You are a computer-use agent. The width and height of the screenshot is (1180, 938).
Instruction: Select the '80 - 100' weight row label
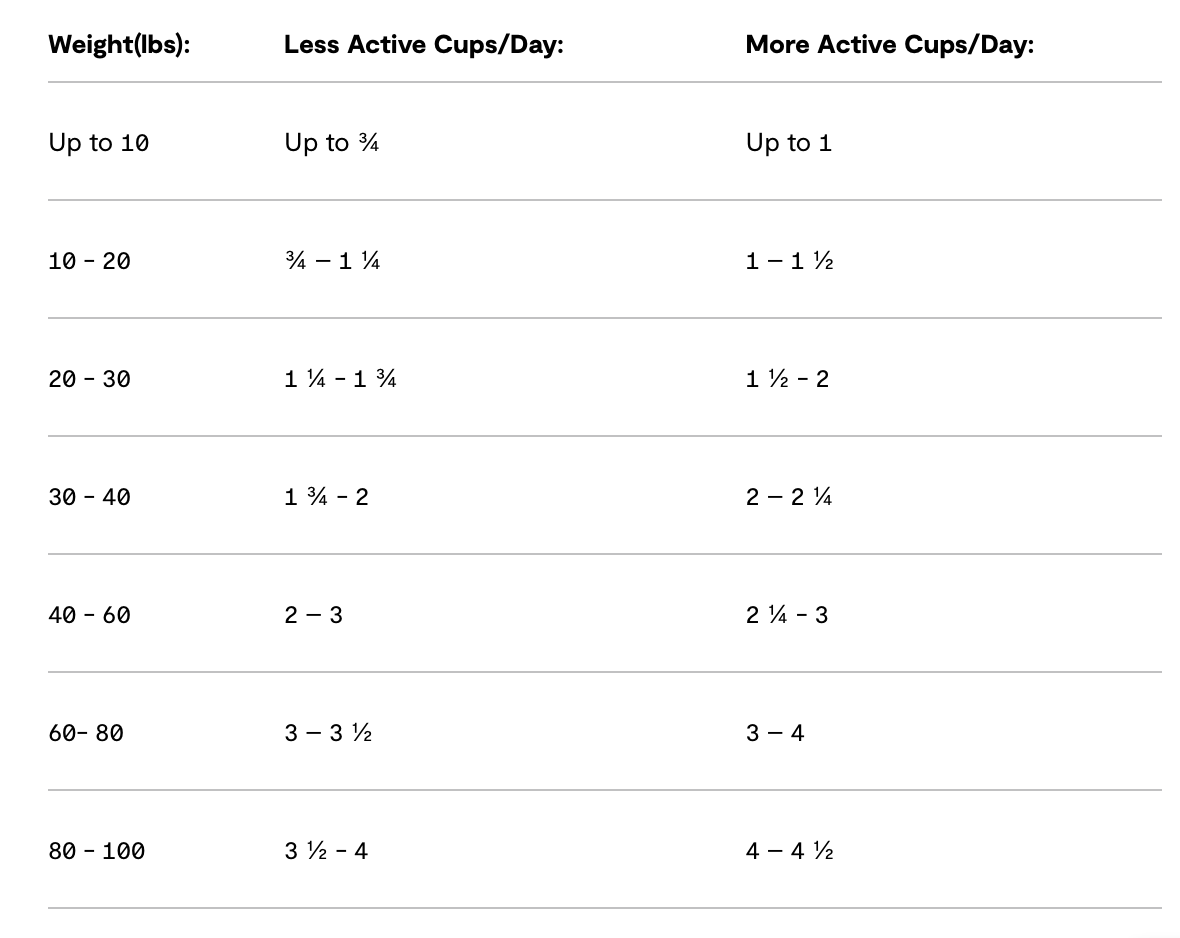coord(96,851)
